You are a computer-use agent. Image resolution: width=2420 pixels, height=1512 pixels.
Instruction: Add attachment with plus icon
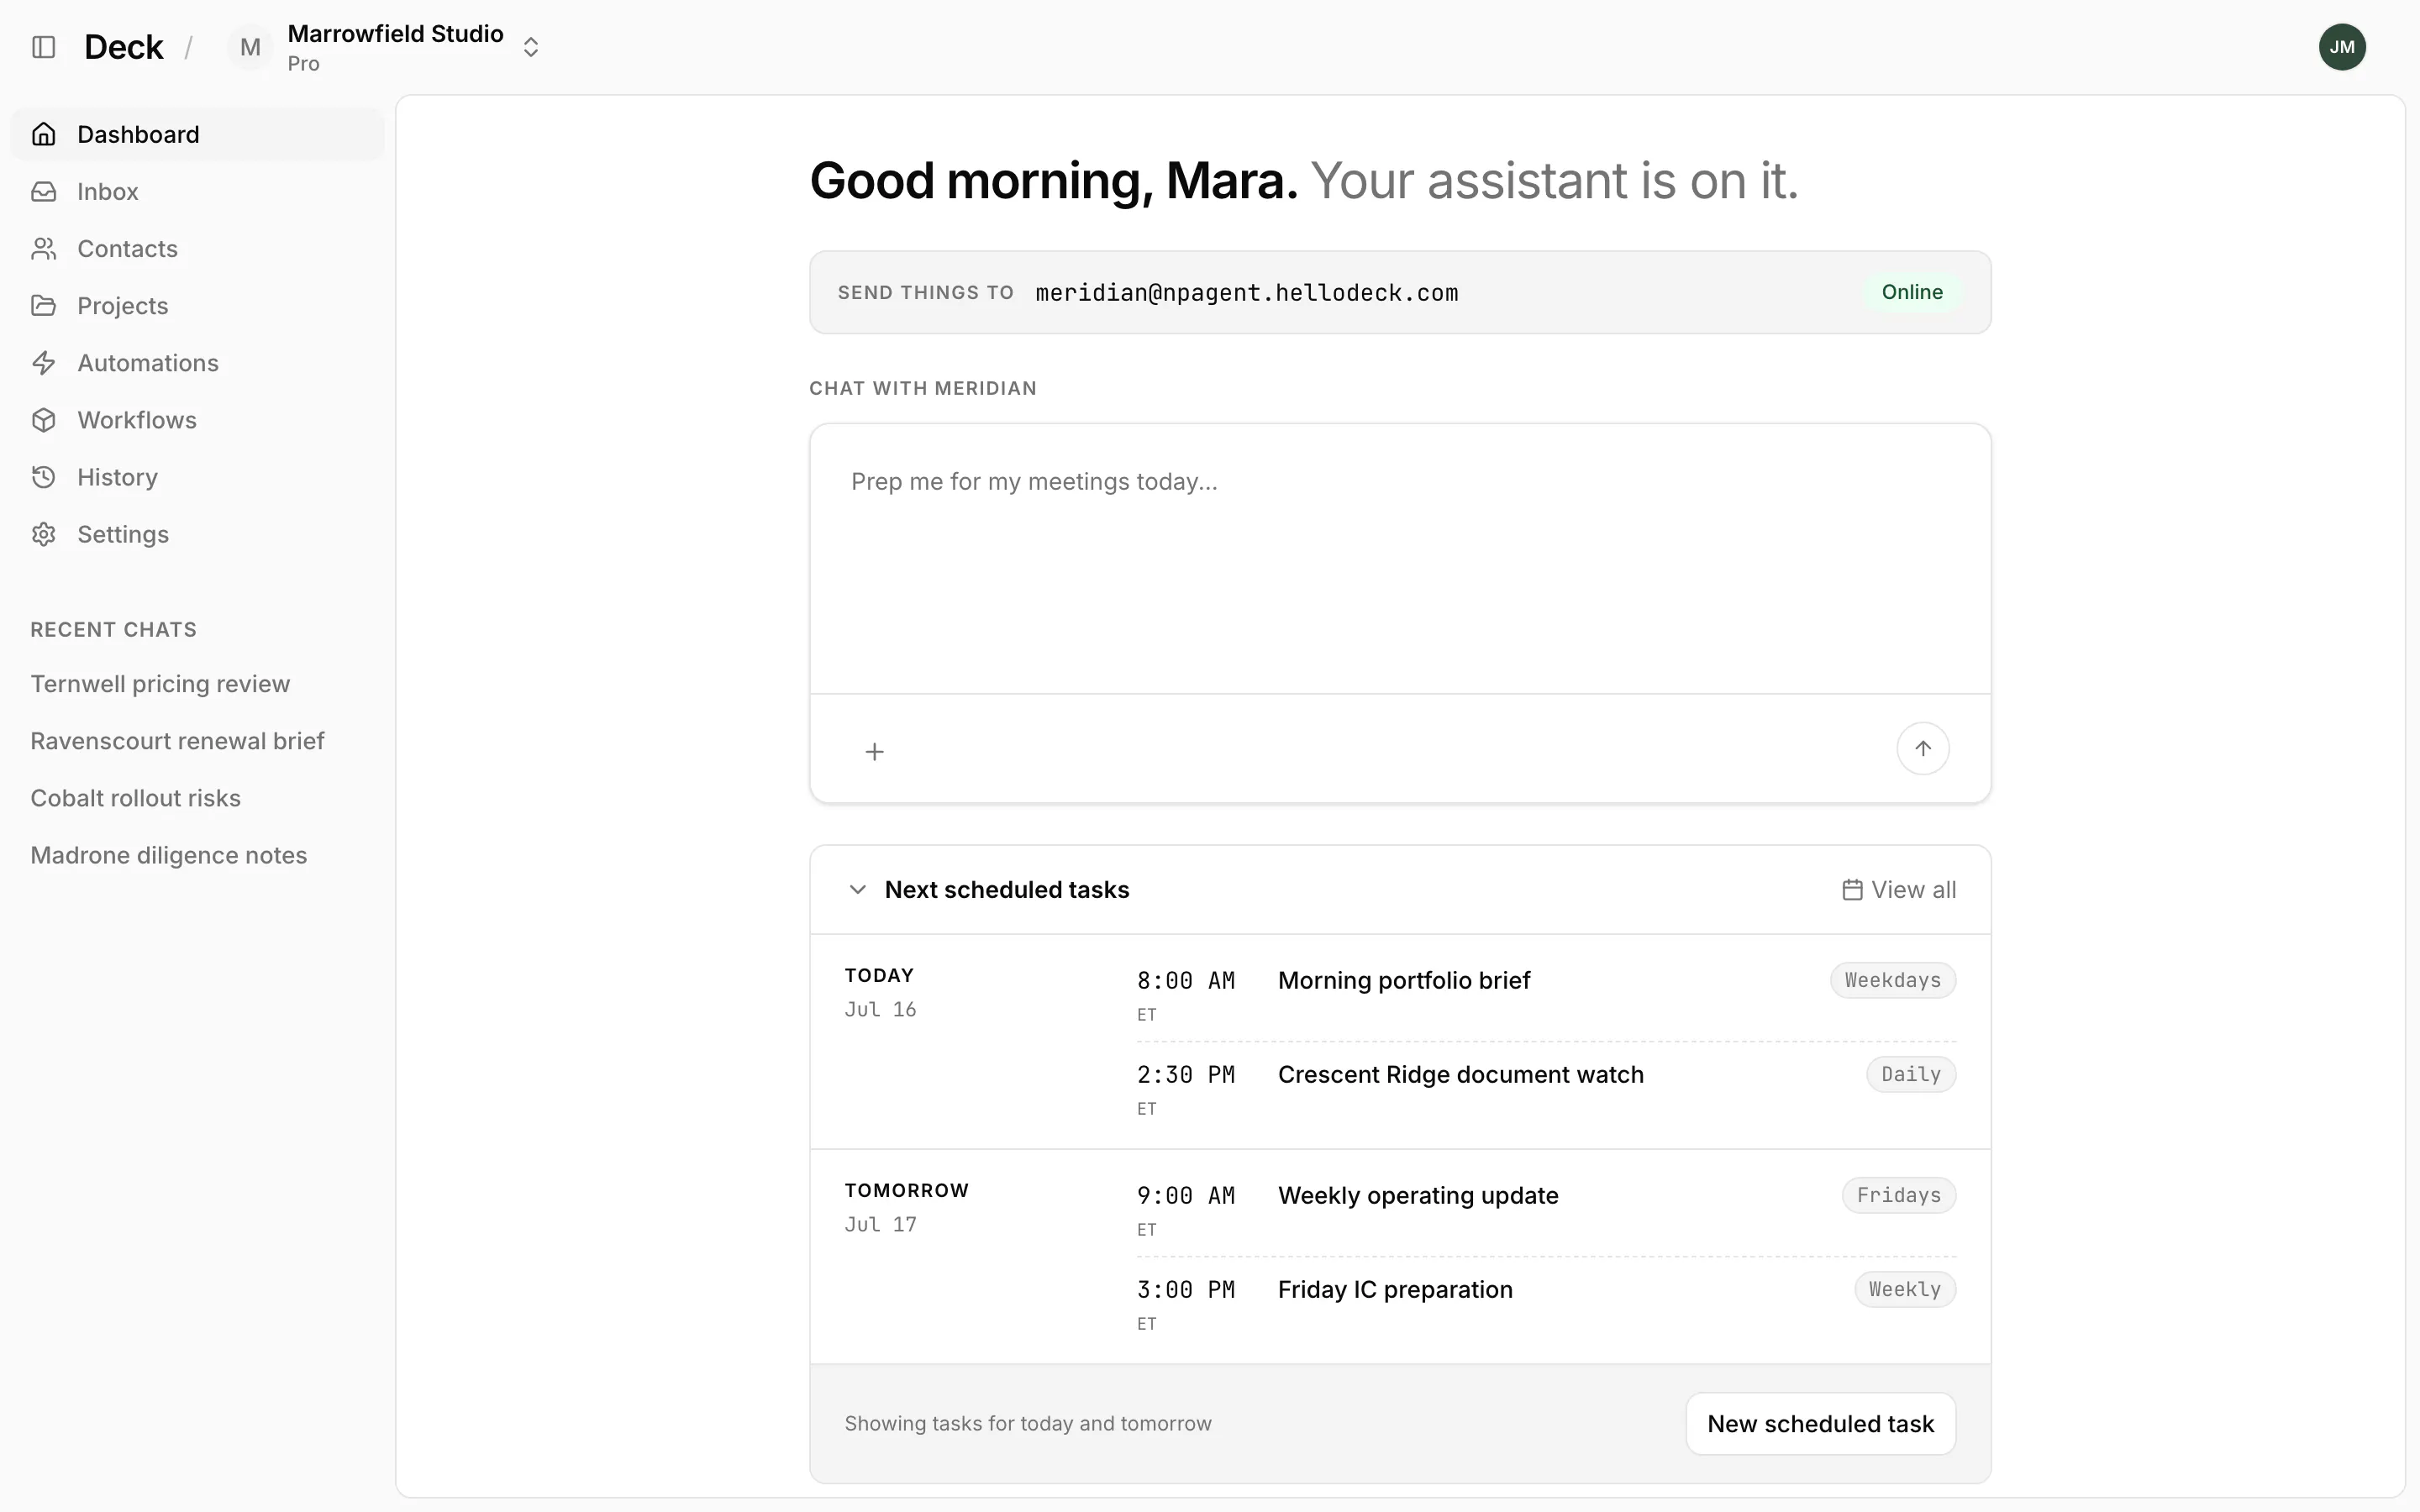coord(874,751)
